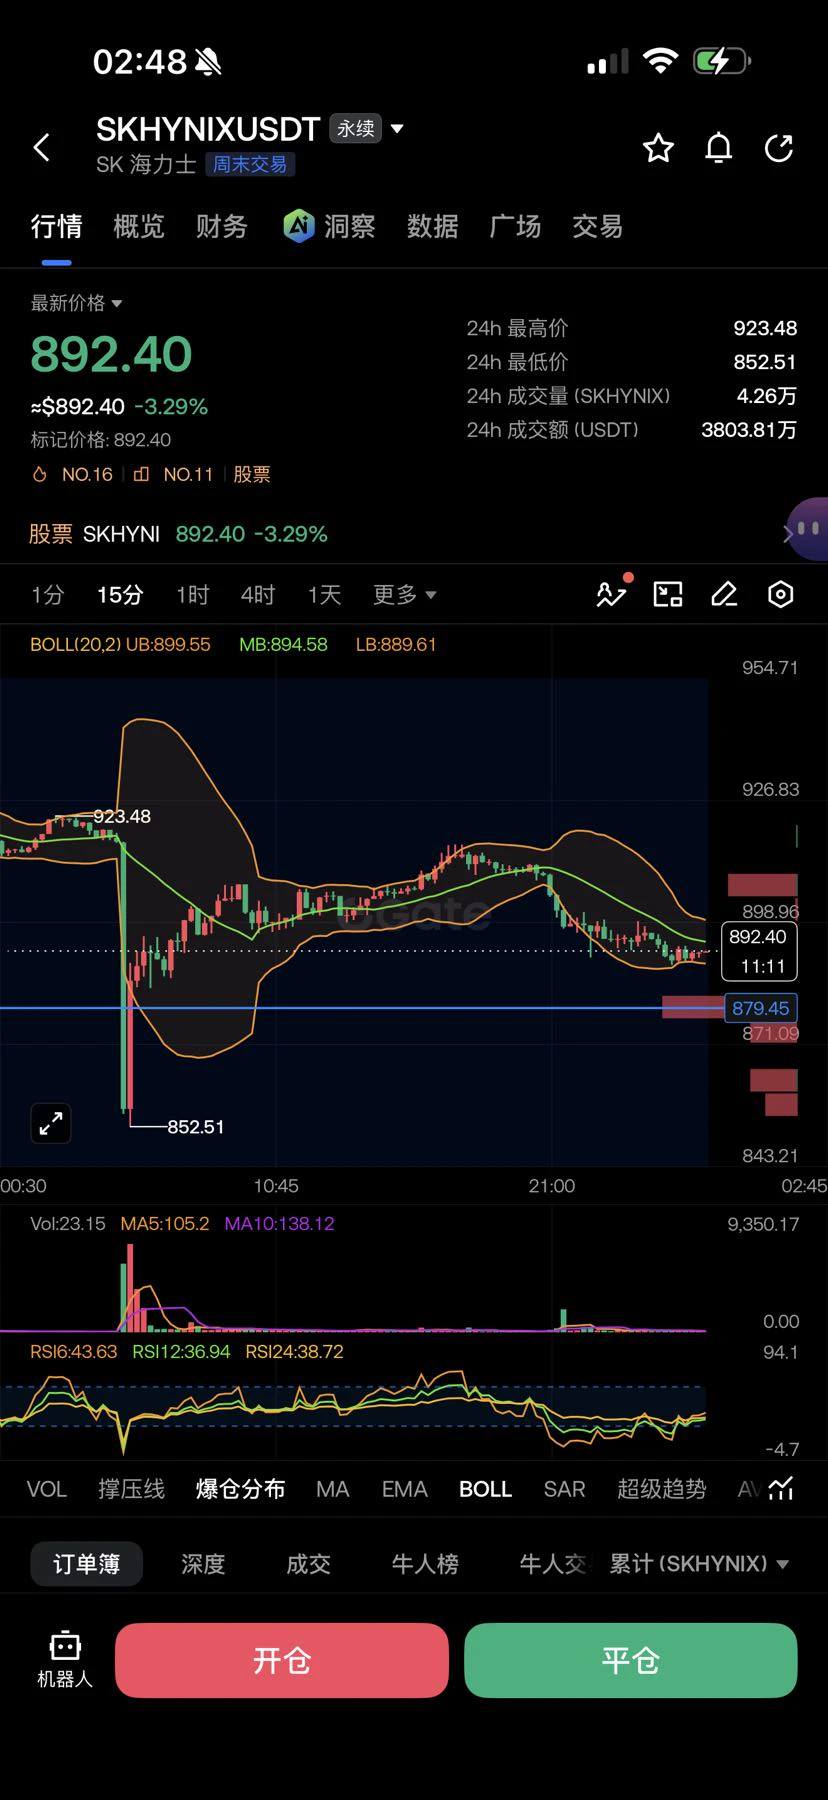Switch to the 数据 tab
The height and width of the screenshot is (1800, 828).
coord(433,227)
